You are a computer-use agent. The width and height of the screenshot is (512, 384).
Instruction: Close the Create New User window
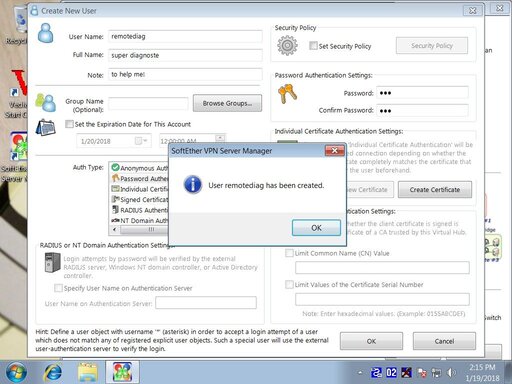coord(473,10)
